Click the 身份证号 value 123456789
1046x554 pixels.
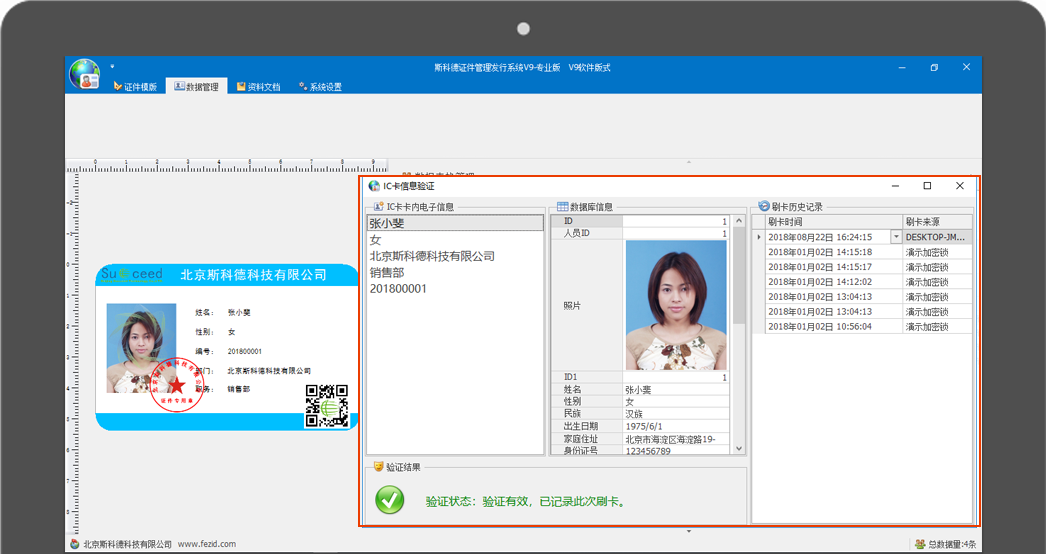(x=676, y=451)
